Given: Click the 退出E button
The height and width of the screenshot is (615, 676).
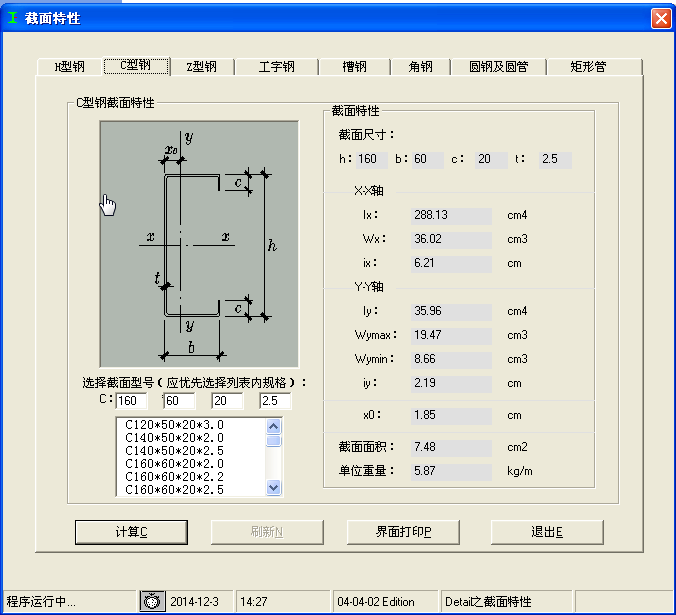Looking at the screenshot, I should click(547, 532).
